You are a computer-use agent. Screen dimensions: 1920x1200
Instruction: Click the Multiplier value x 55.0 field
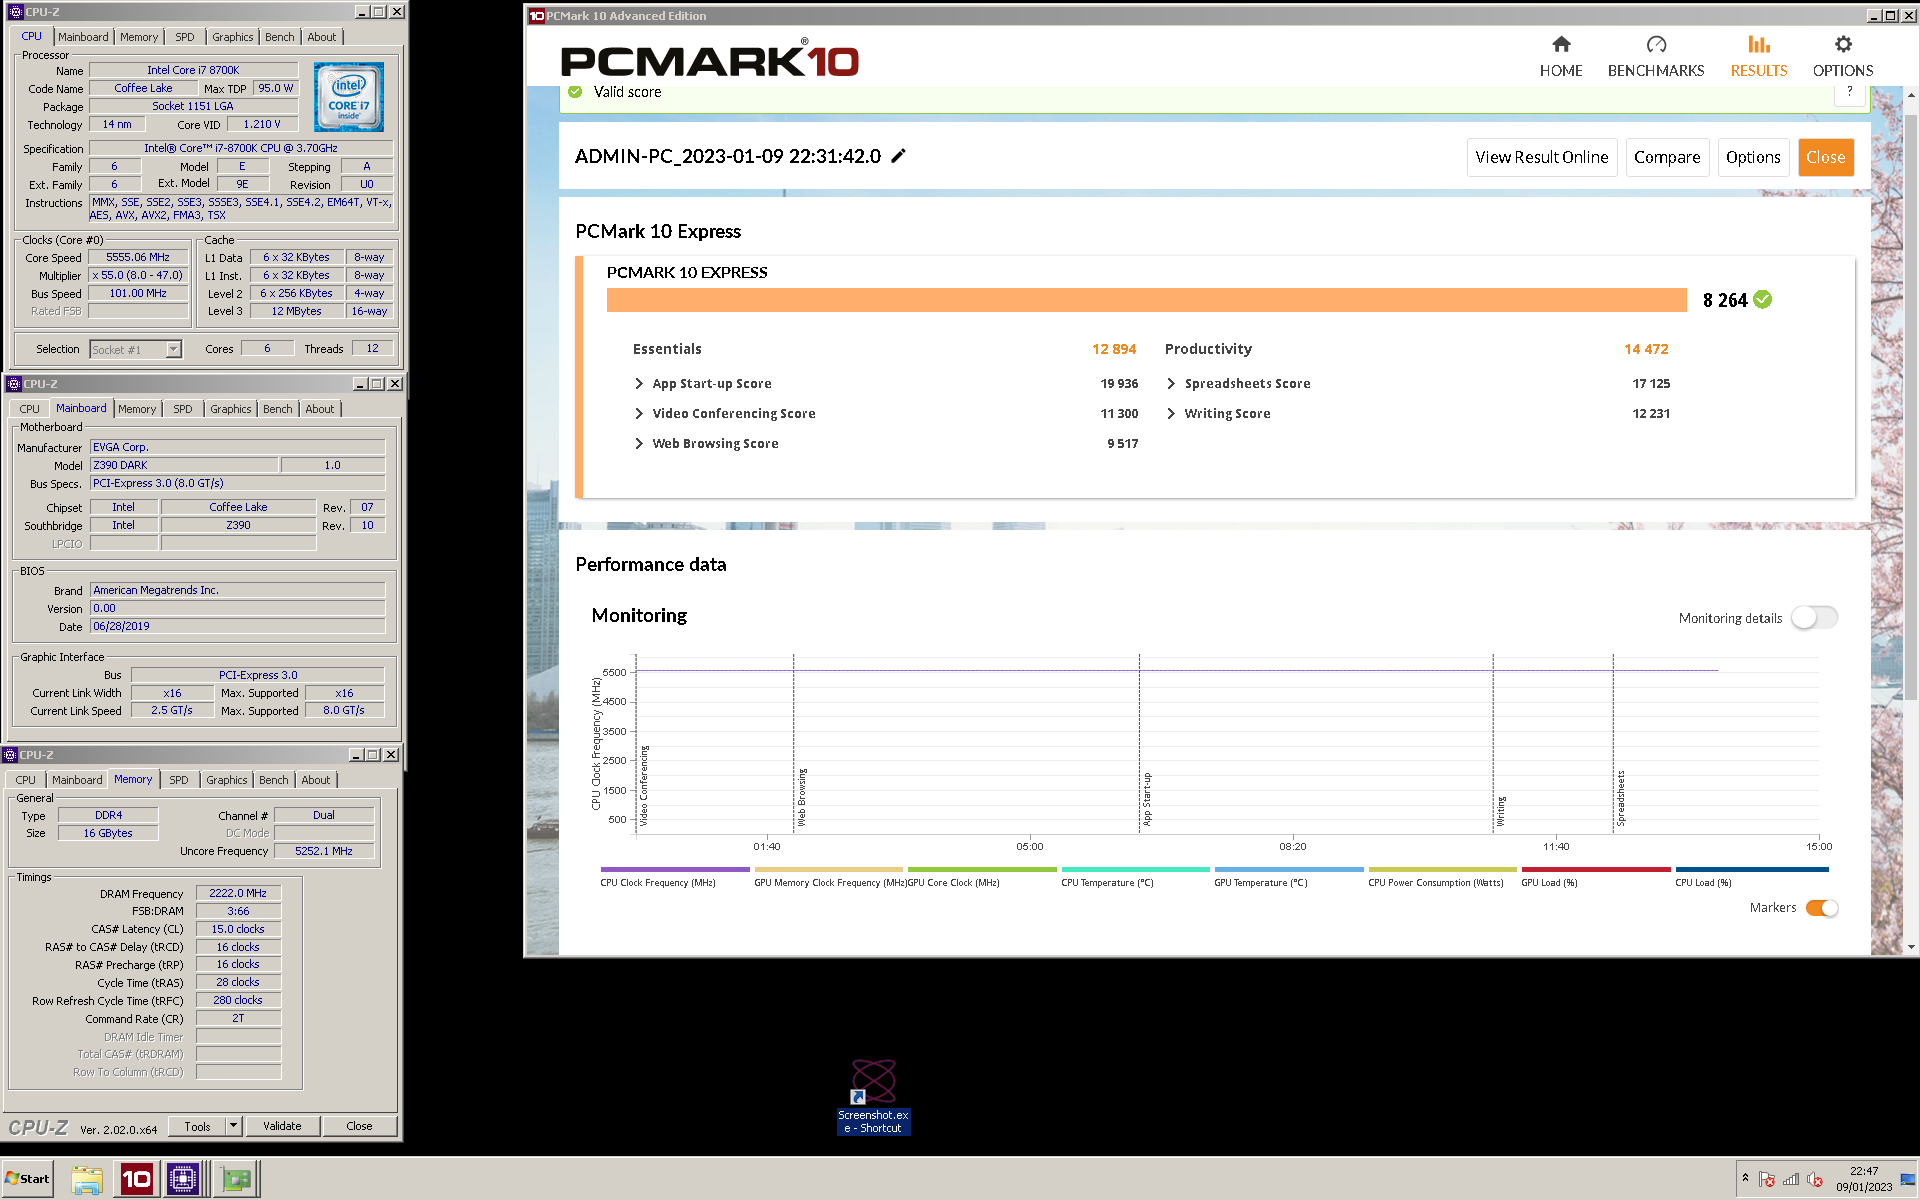tap(138, 275)
